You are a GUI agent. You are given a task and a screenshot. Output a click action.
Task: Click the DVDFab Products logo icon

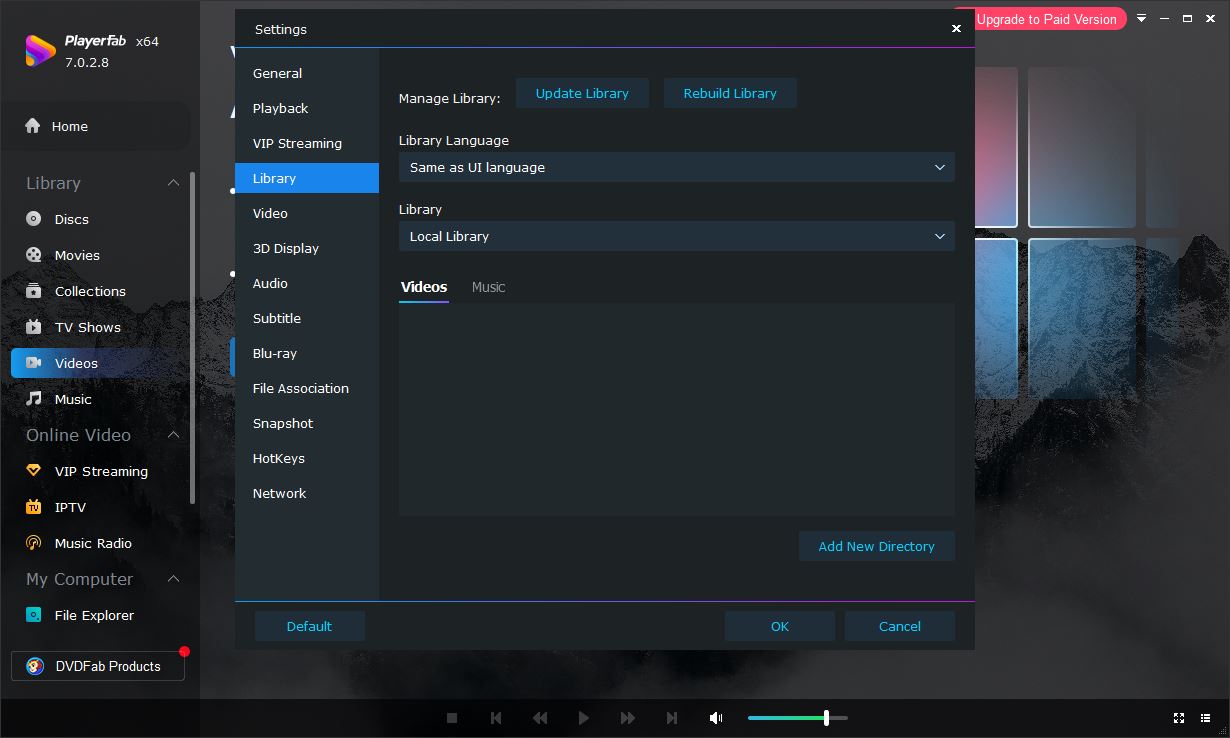pos(35,666)
